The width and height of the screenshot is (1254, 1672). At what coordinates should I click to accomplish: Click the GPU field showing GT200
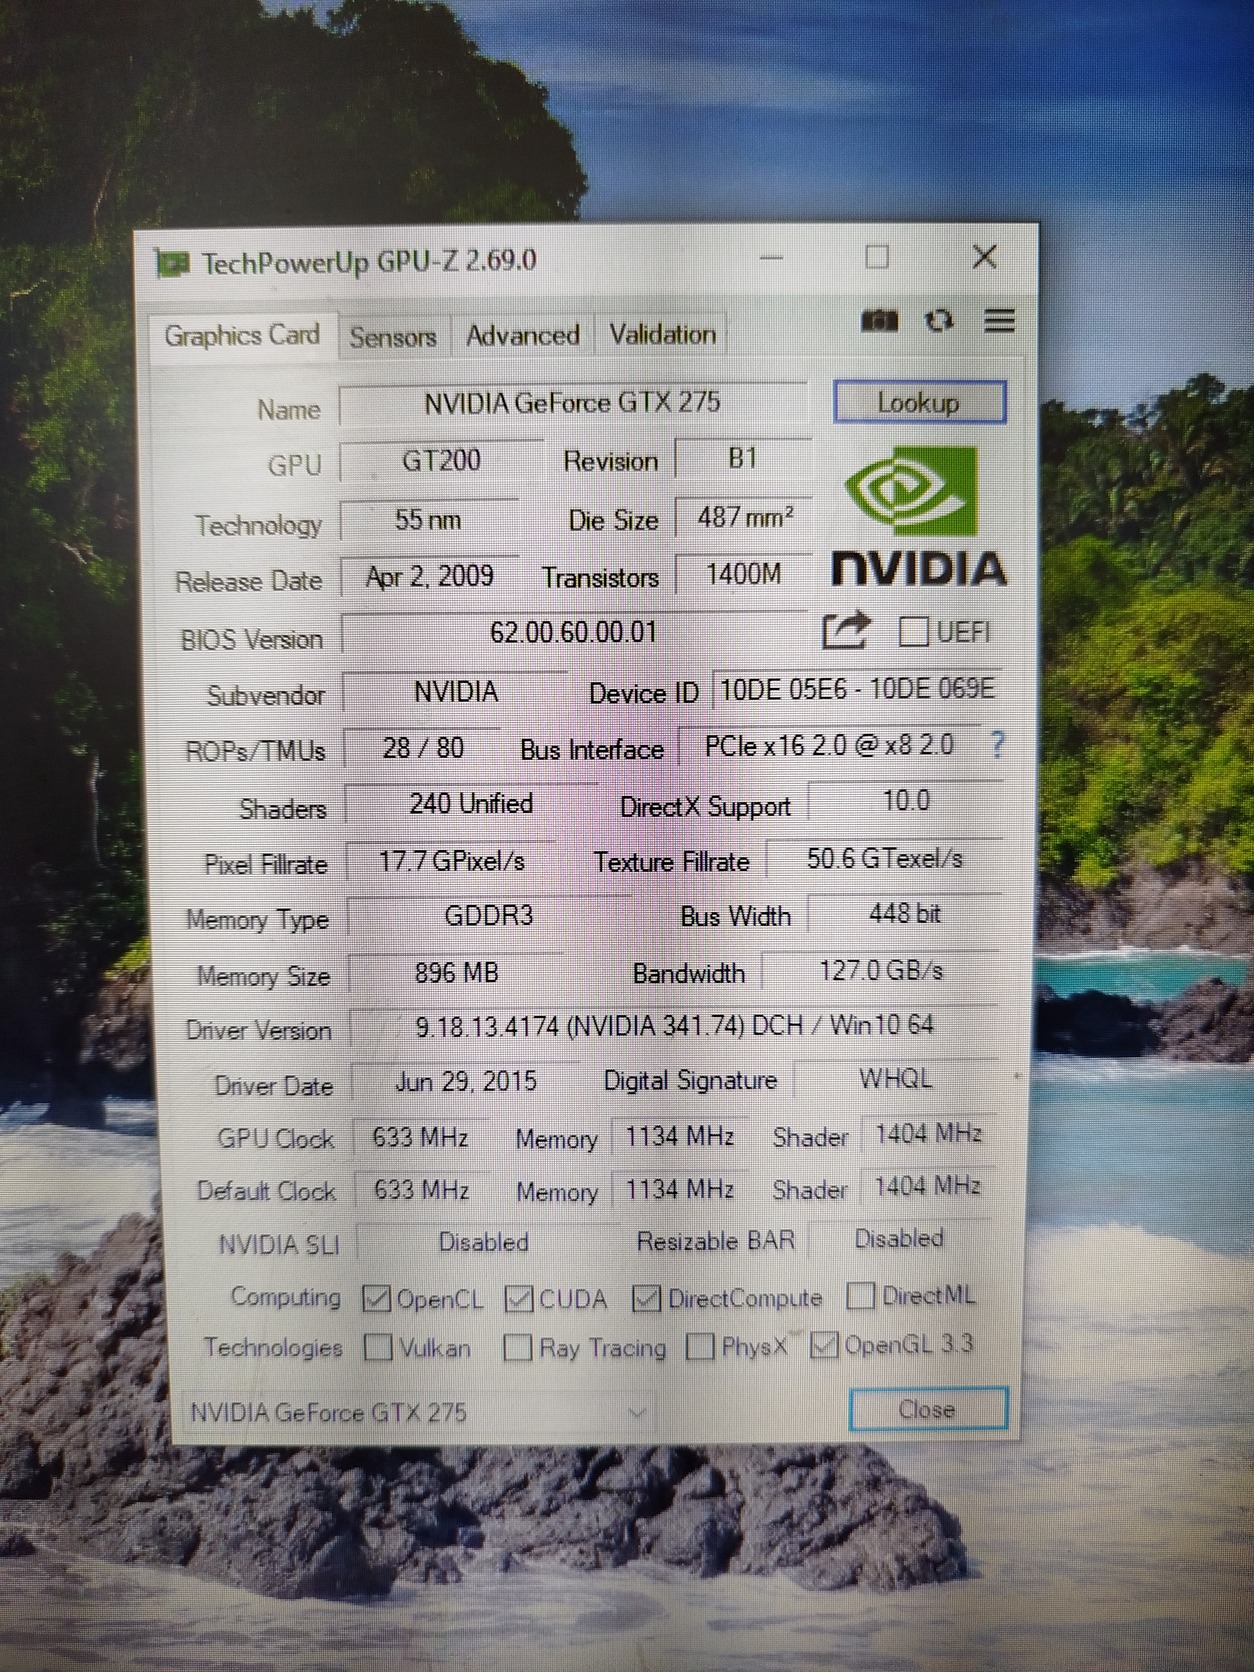coord(441,461)
